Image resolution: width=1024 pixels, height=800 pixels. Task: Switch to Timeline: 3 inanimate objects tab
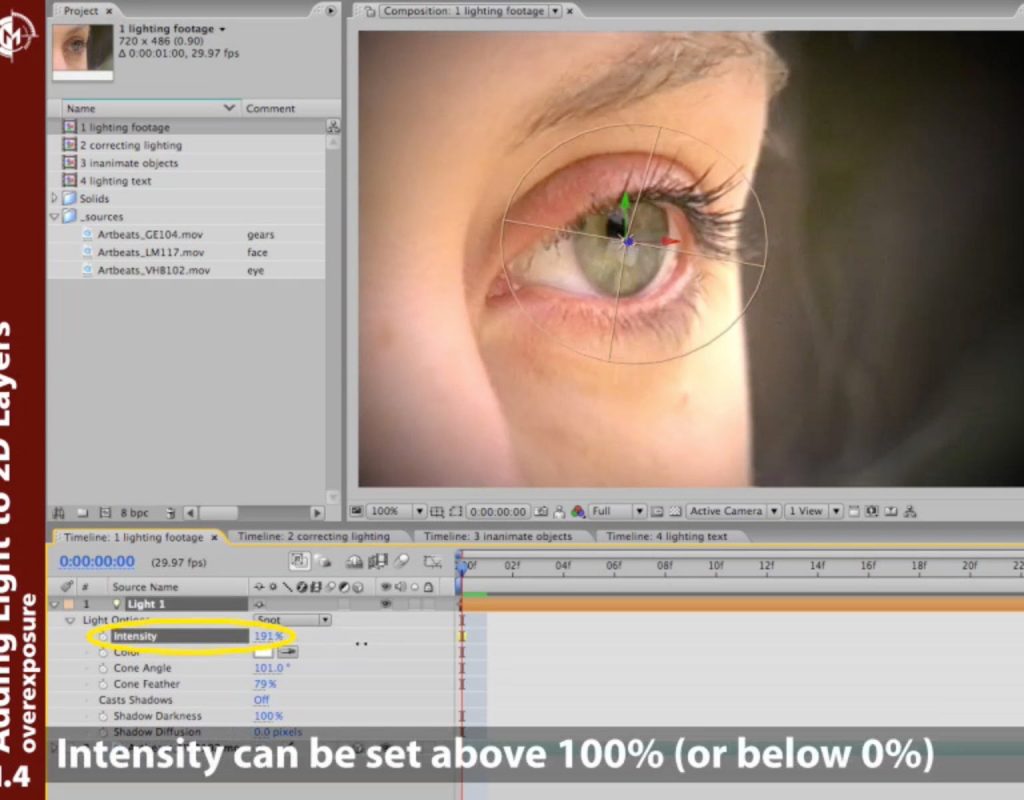498,536
